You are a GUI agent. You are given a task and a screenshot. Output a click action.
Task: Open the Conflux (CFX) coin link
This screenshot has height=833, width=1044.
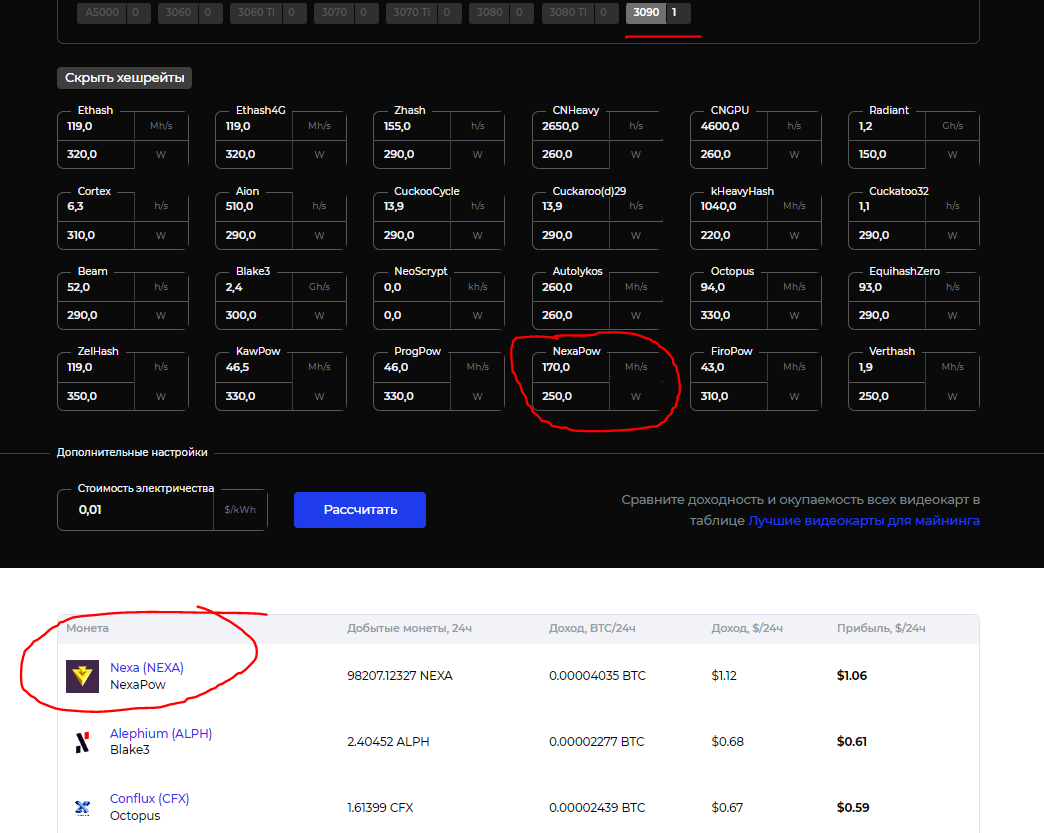point(149,799)
